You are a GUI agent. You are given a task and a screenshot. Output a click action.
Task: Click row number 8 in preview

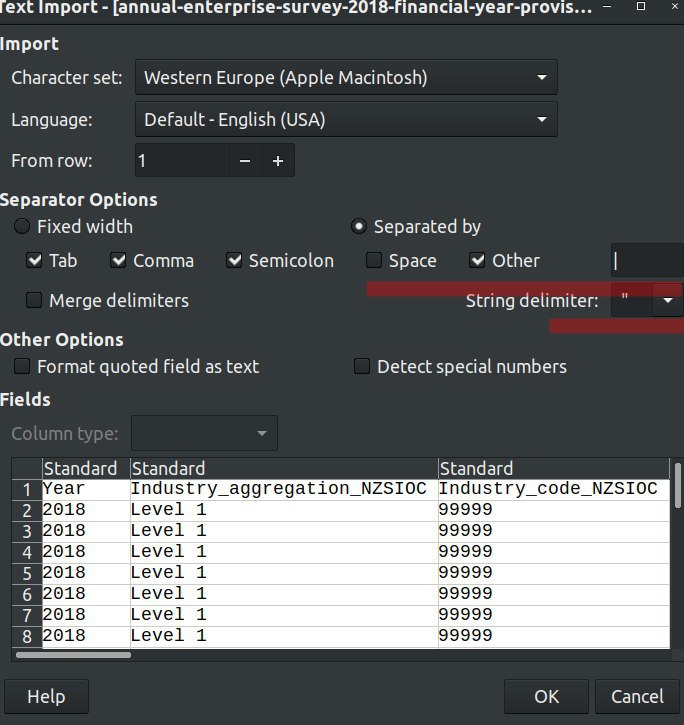[27, 637]
